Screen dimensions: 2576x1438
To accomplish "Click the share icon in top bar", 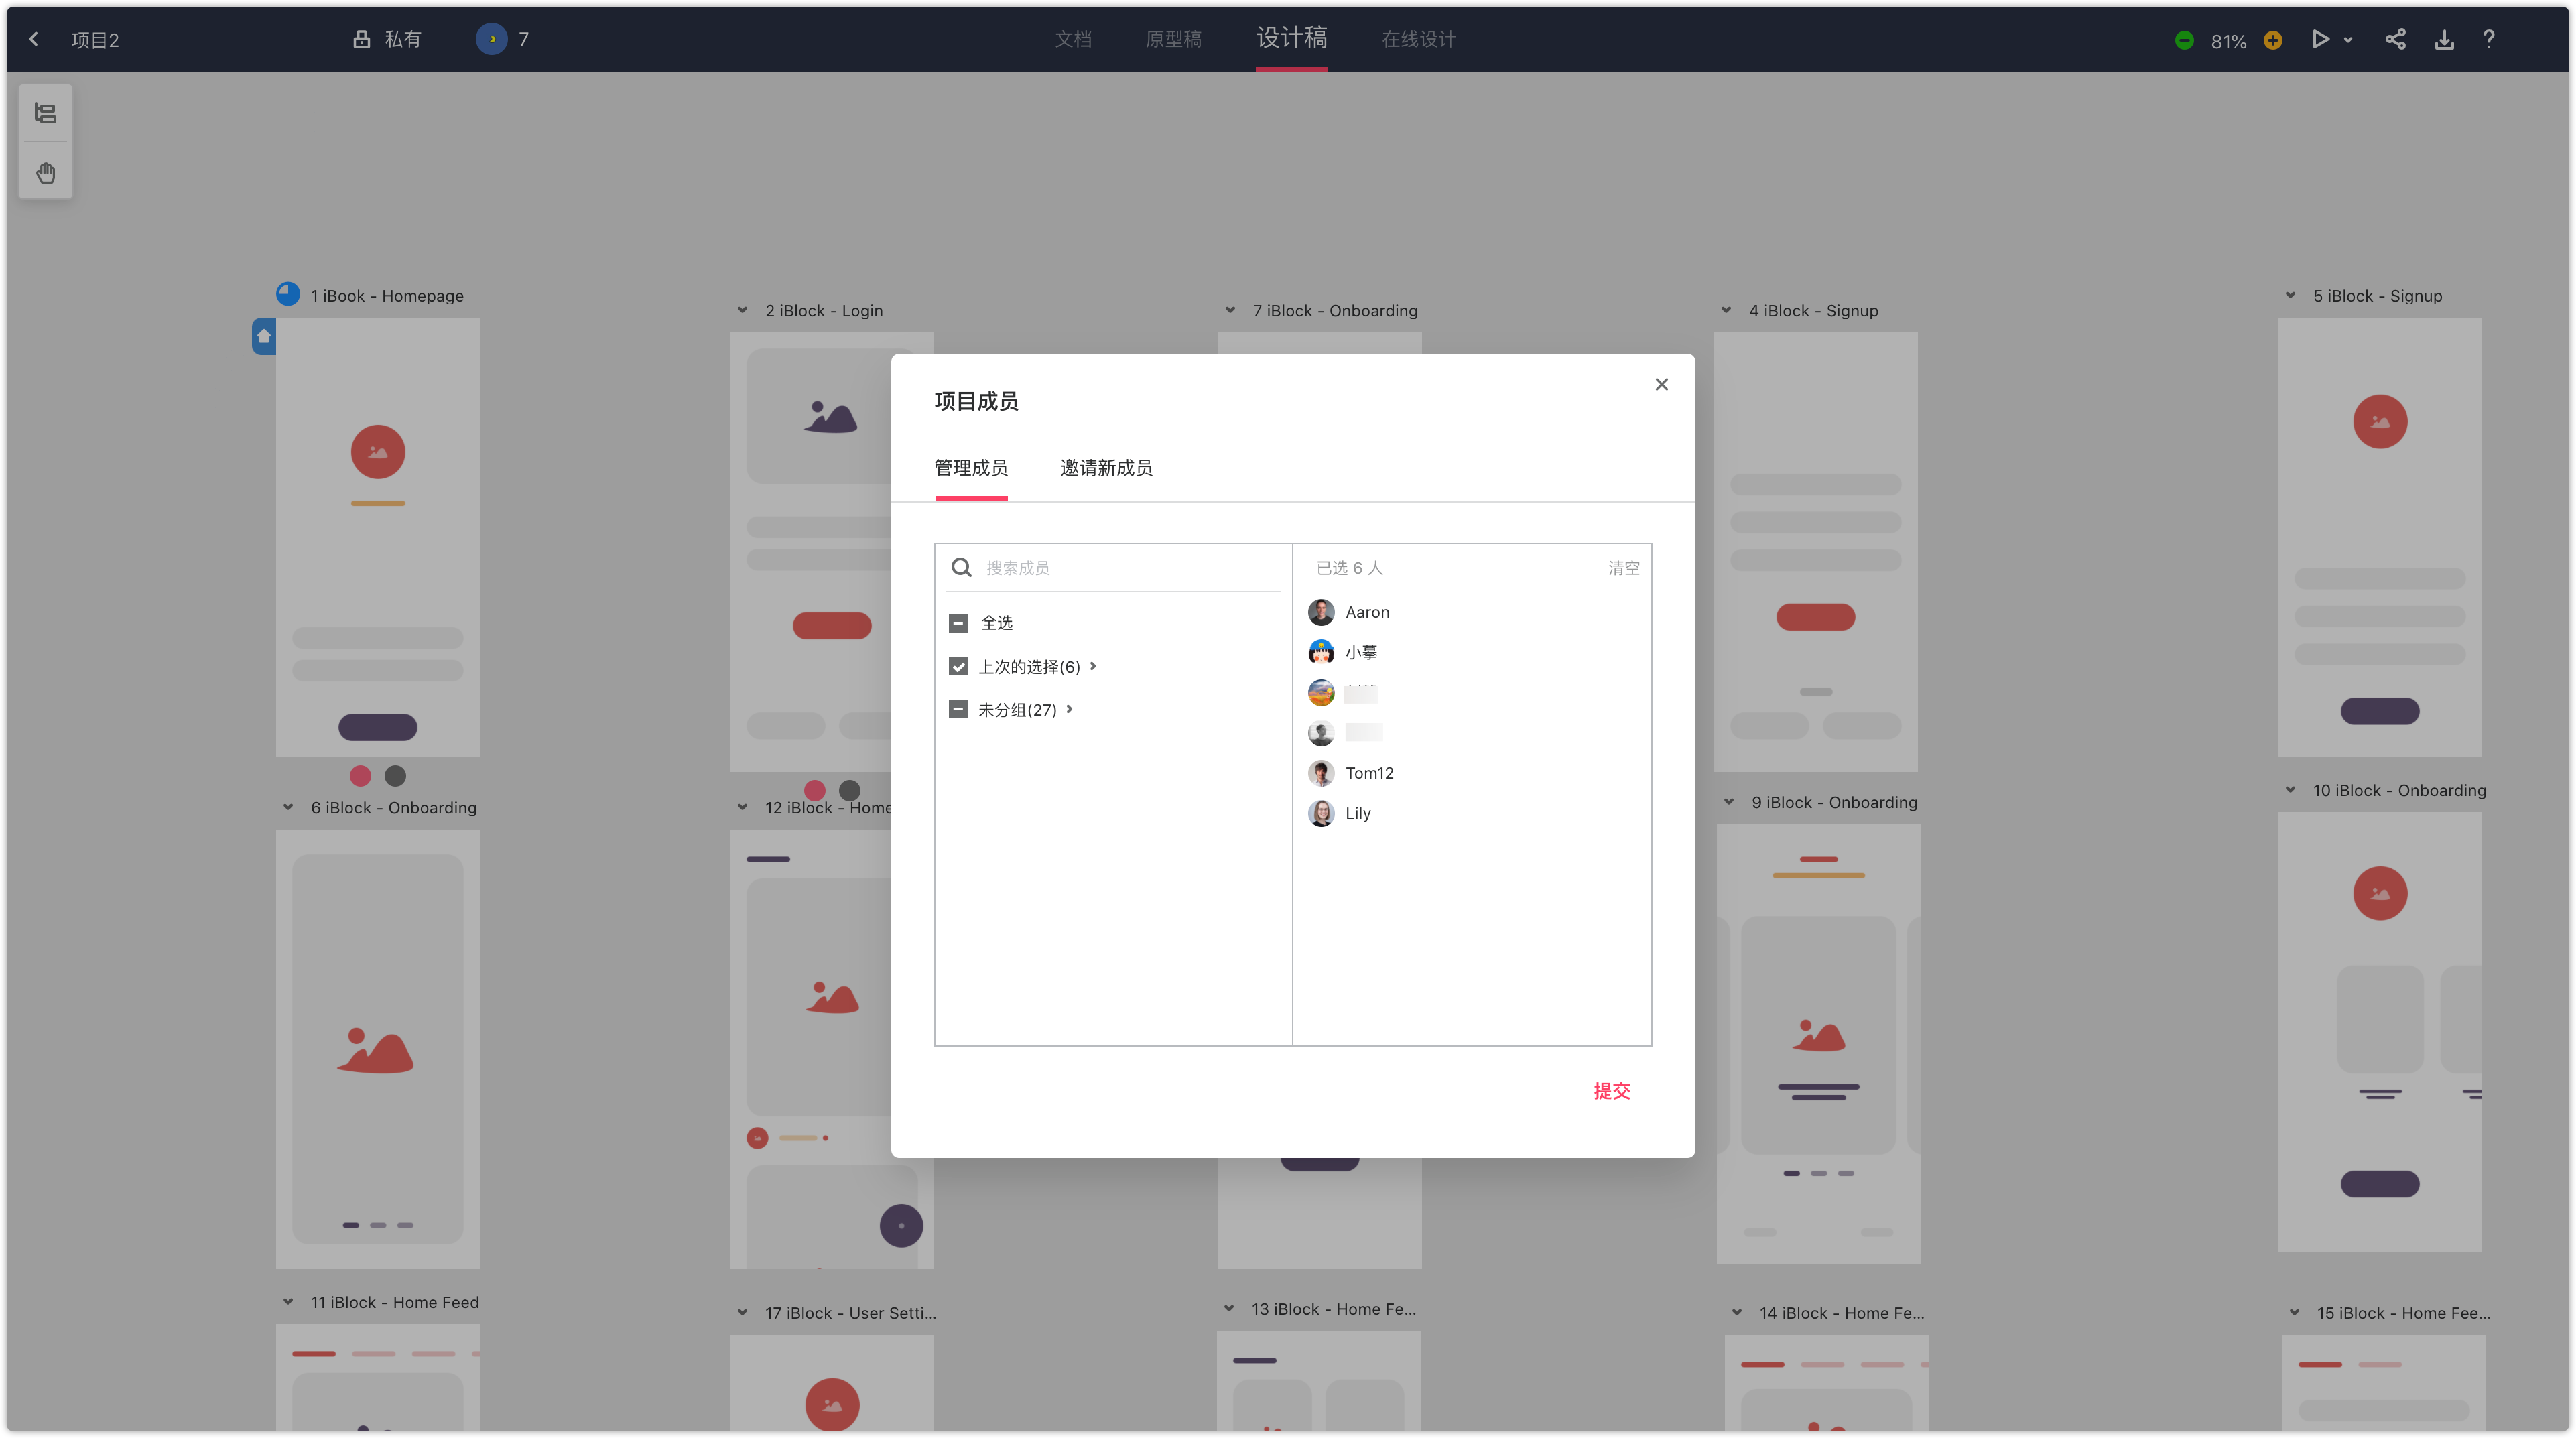I will (x=2395, y=39).
